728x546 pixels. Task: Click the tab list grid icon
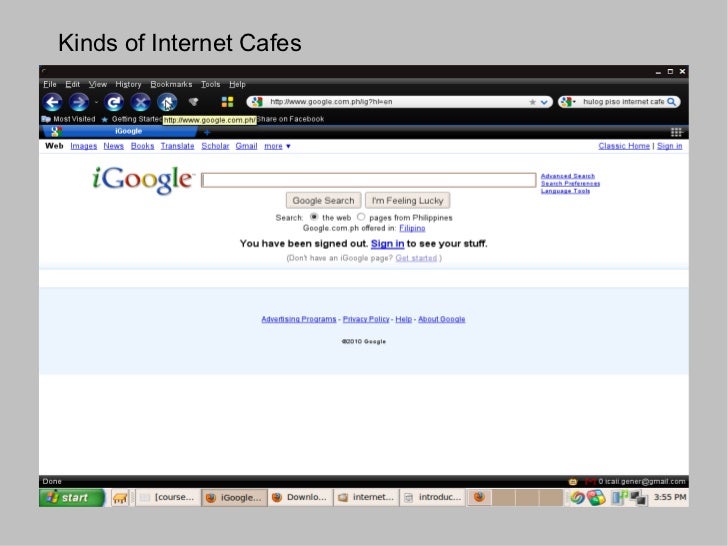tap(676, 132)
